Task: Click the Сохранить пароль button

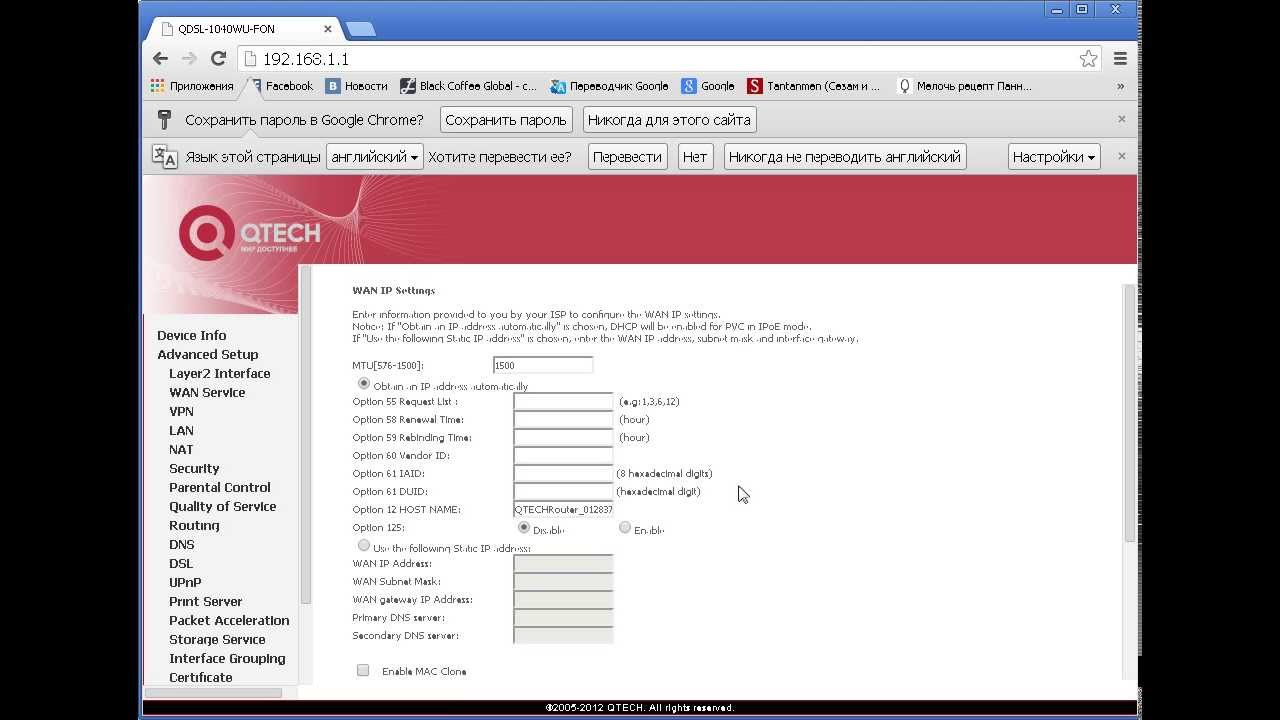Action: click(506, 120)
